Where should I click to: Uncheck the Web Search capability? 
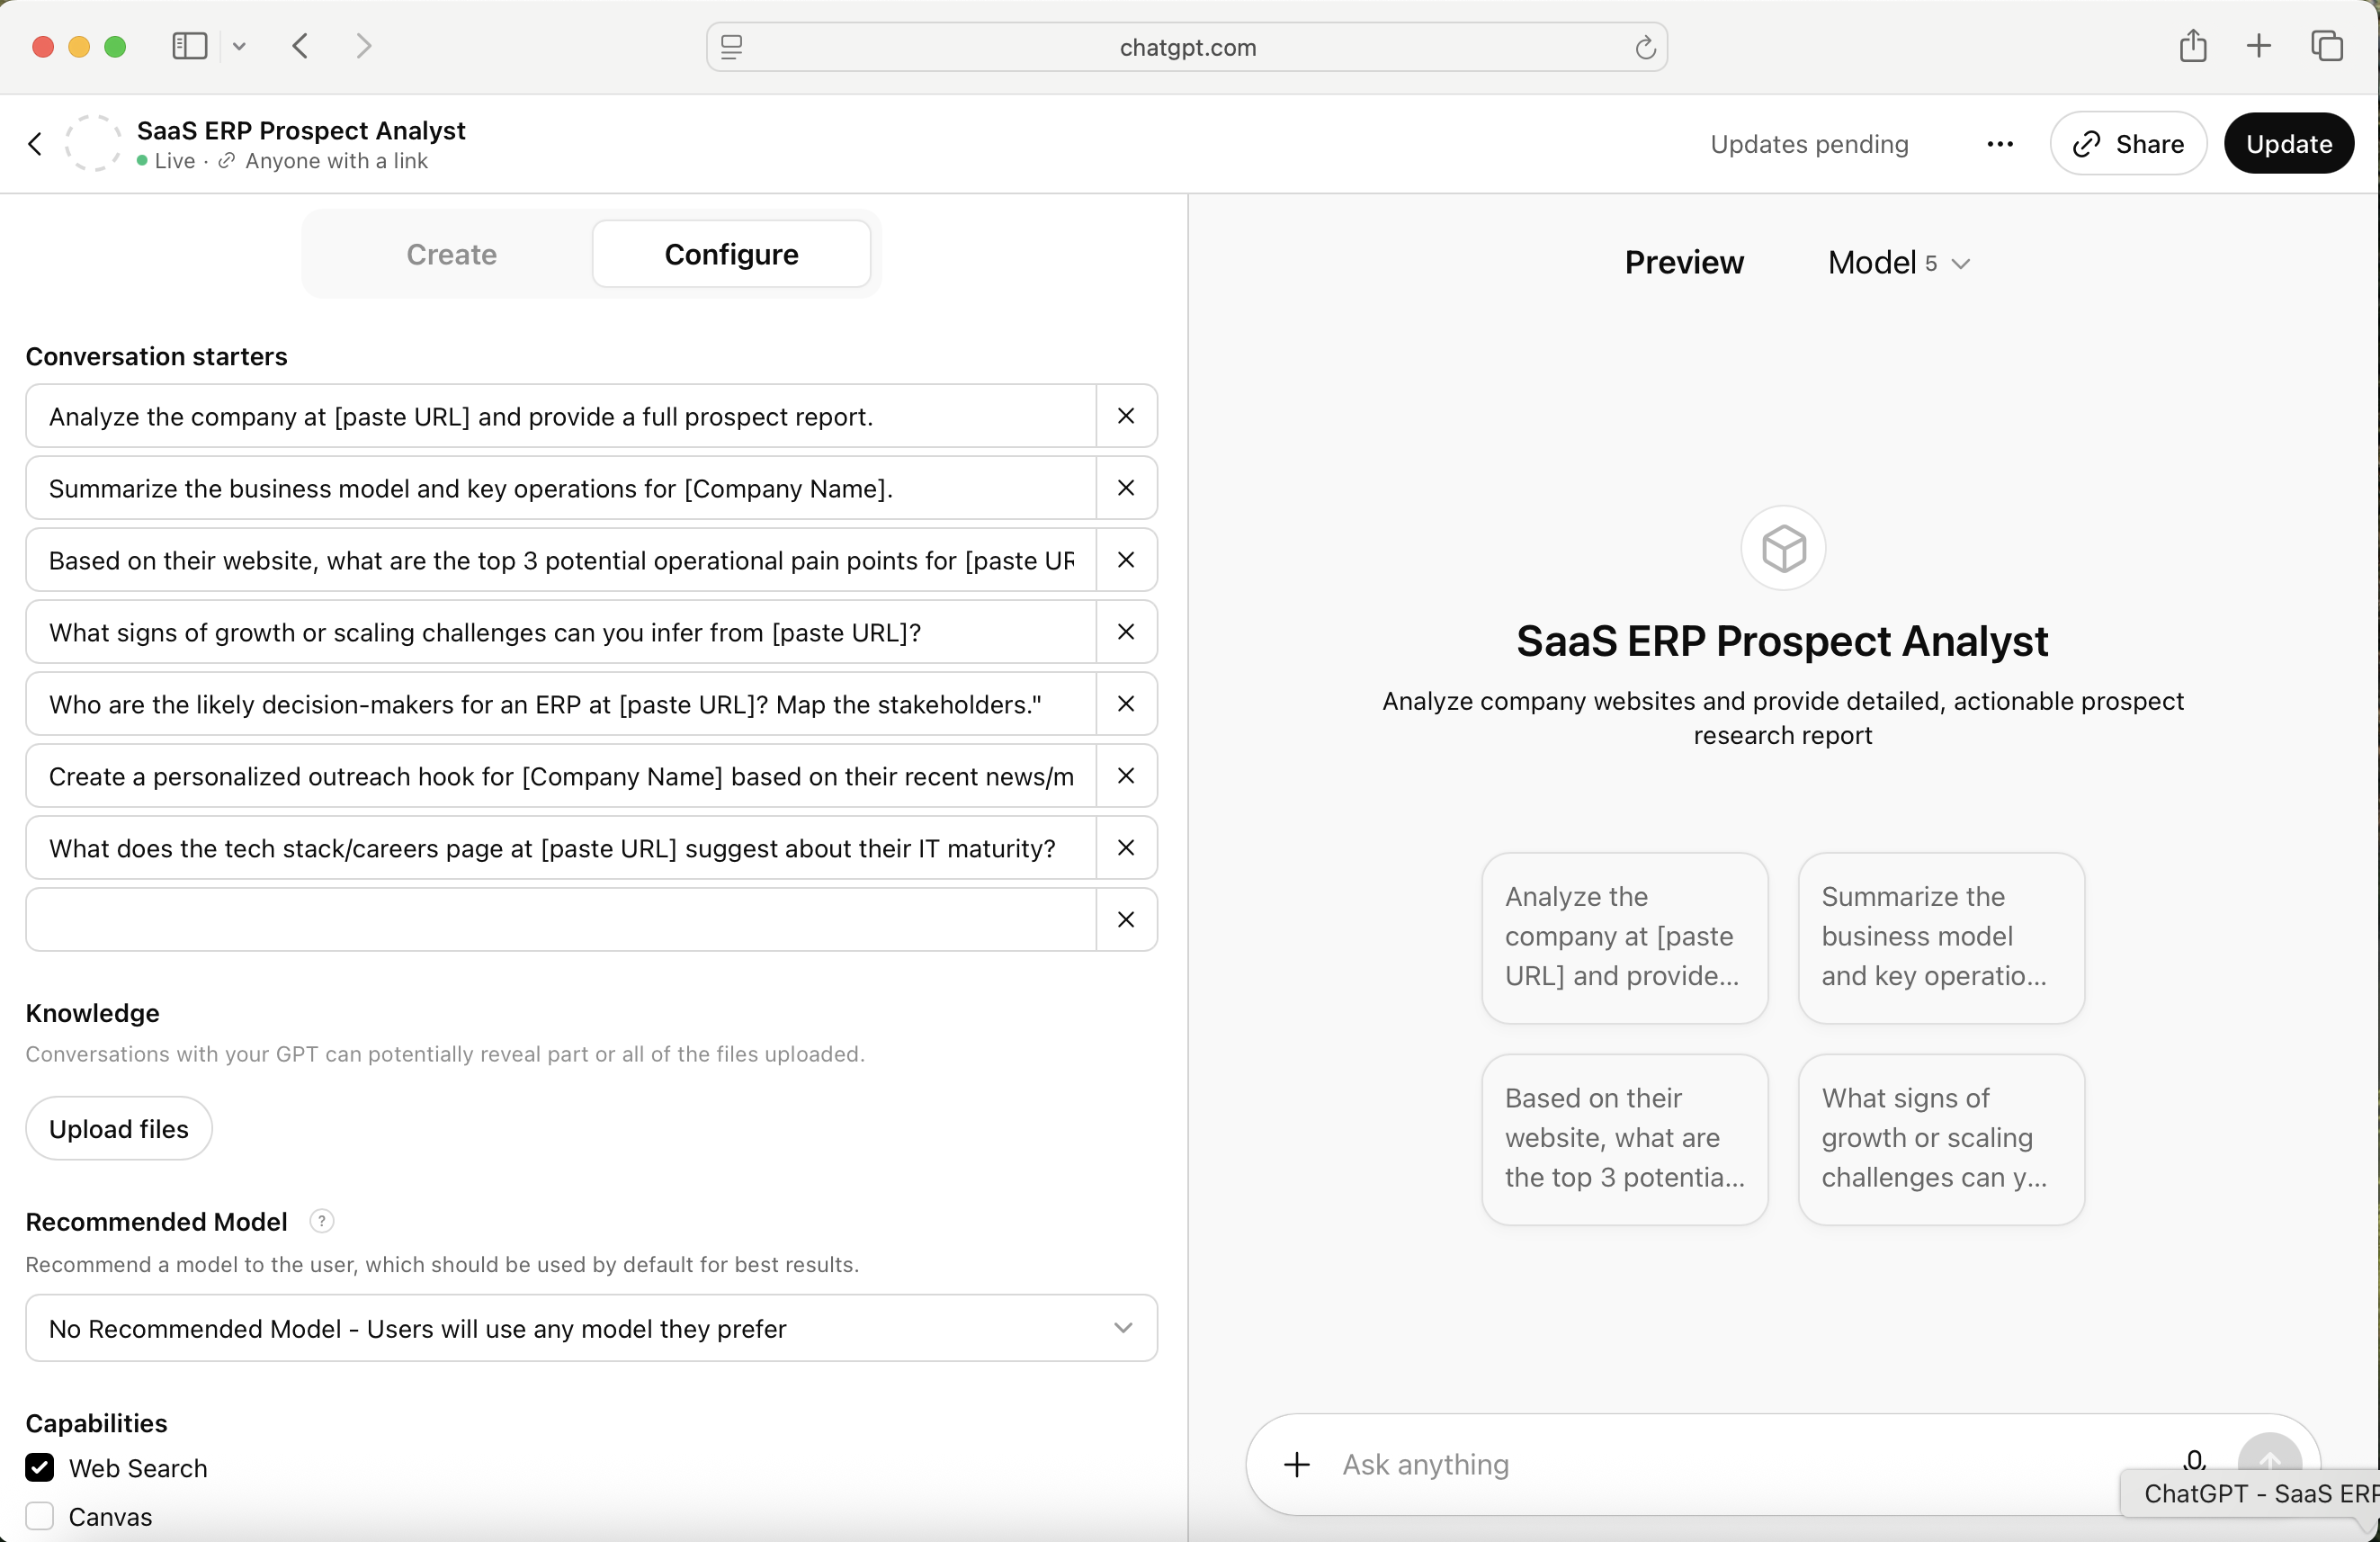[x=40, y=1468]
